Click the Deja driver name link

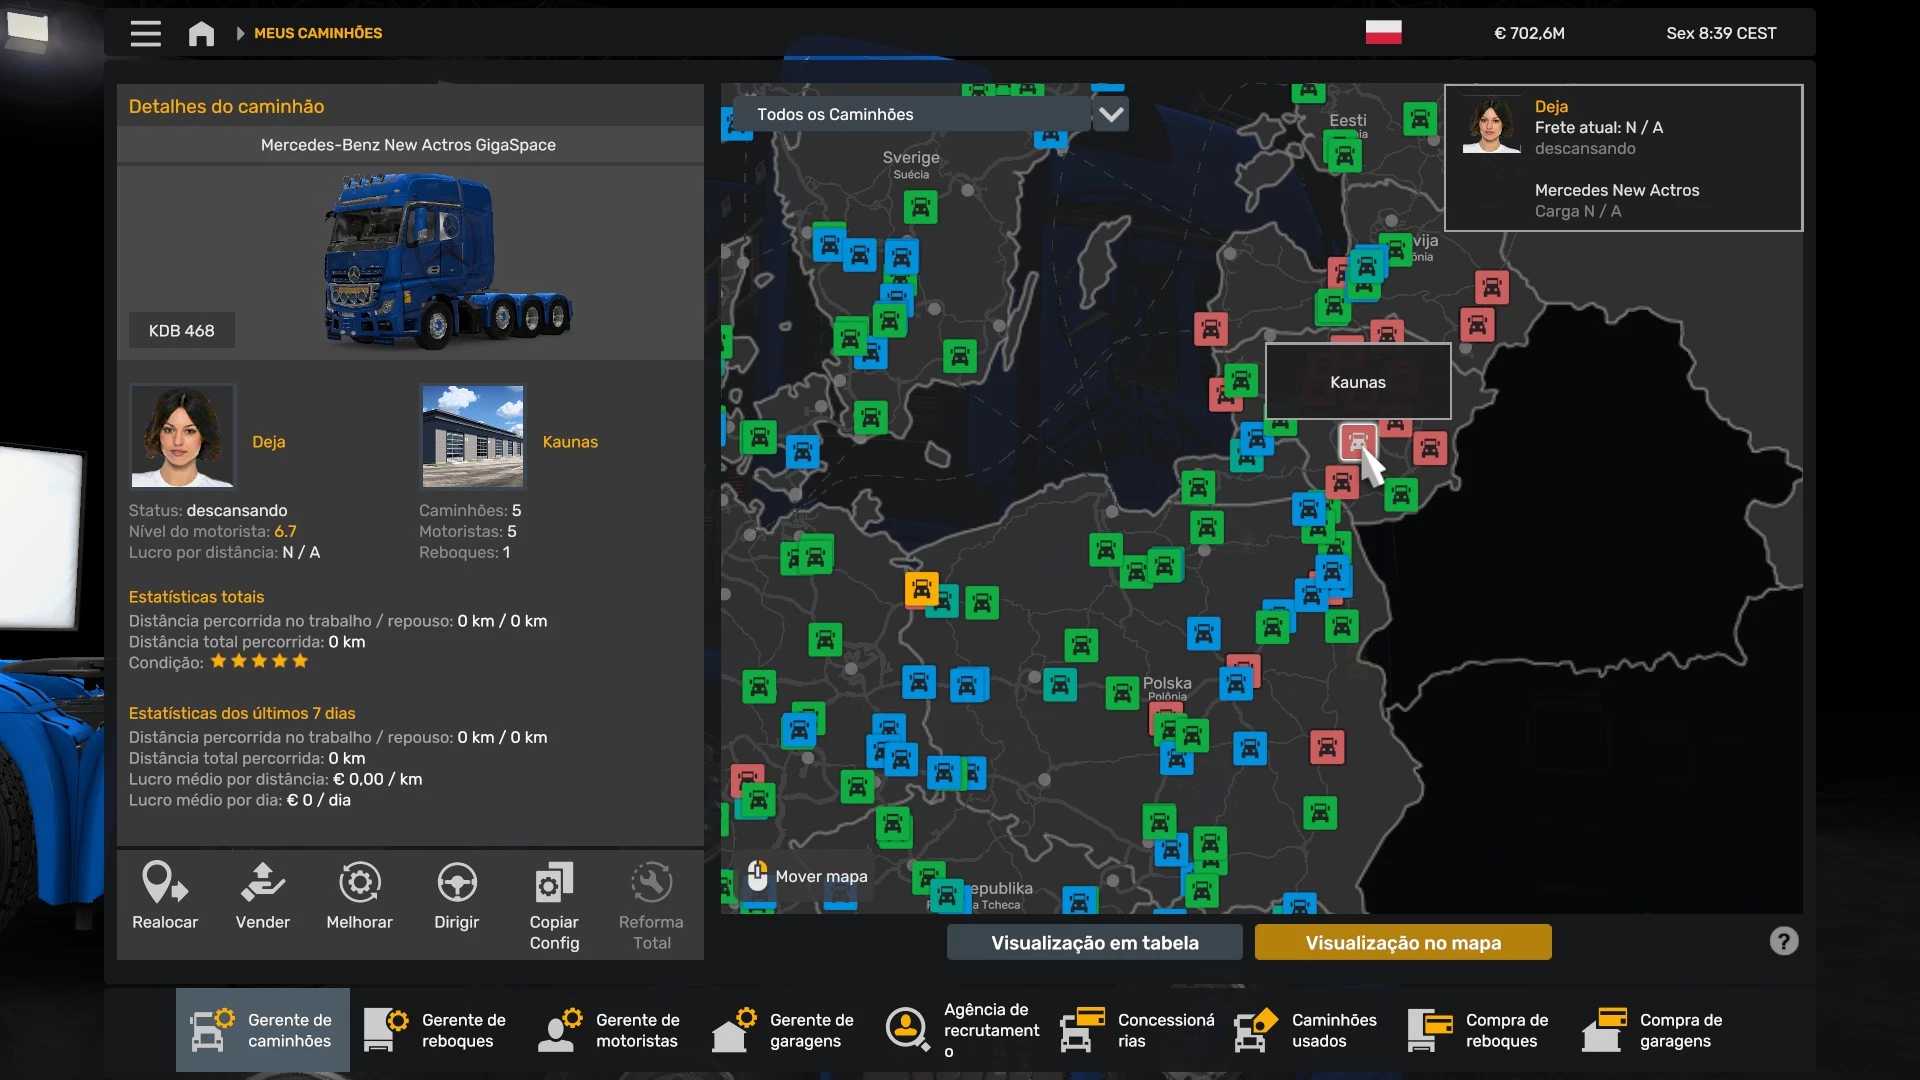pos(268,441)
